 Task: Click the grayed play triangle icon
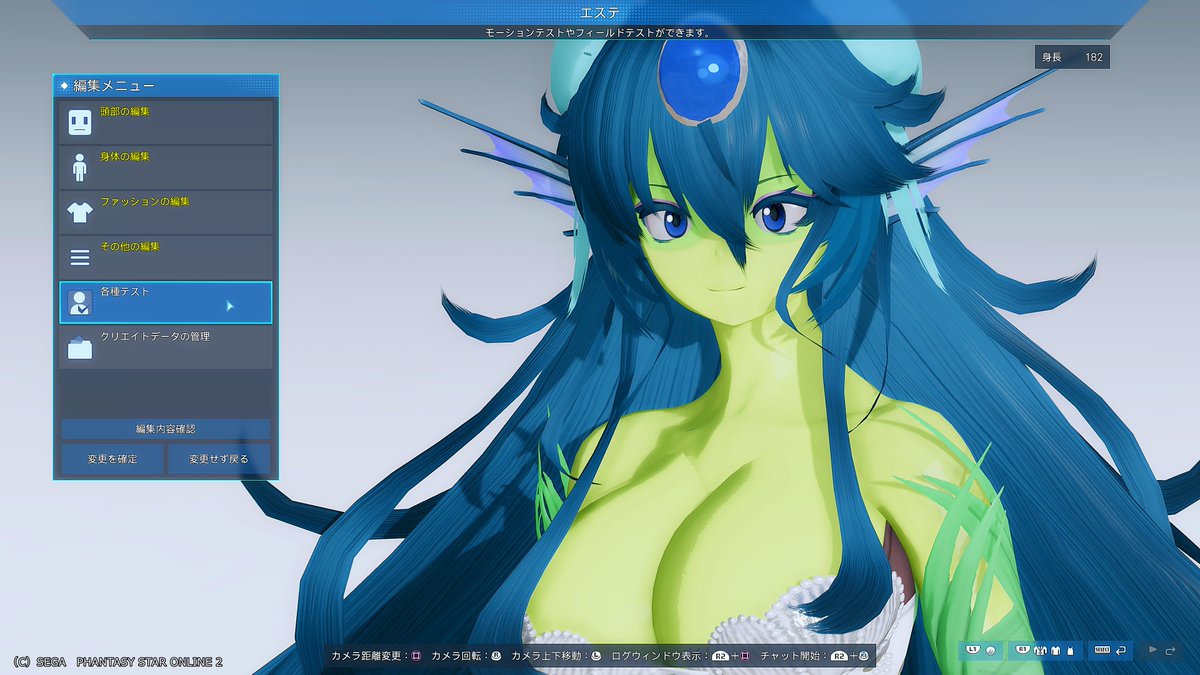(1152, 650)
